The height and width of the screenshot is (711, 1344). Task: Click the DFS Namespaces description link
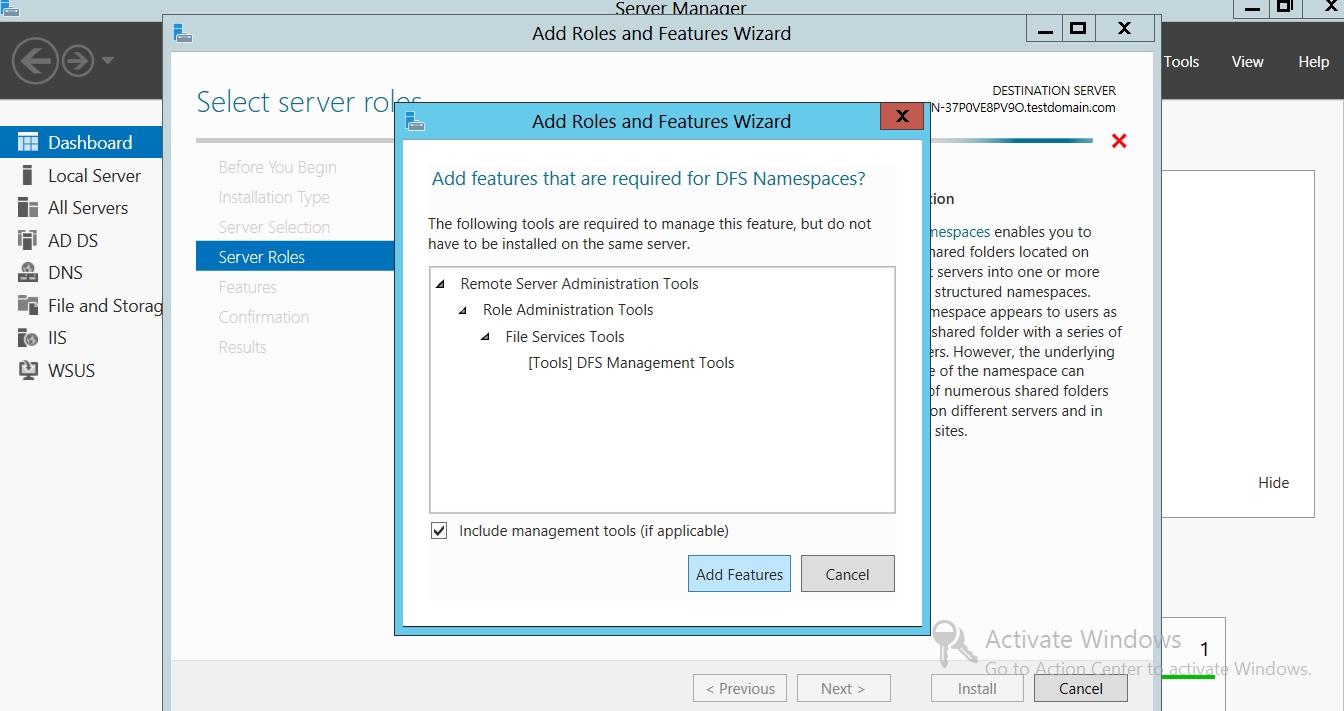tap(960, 232)
